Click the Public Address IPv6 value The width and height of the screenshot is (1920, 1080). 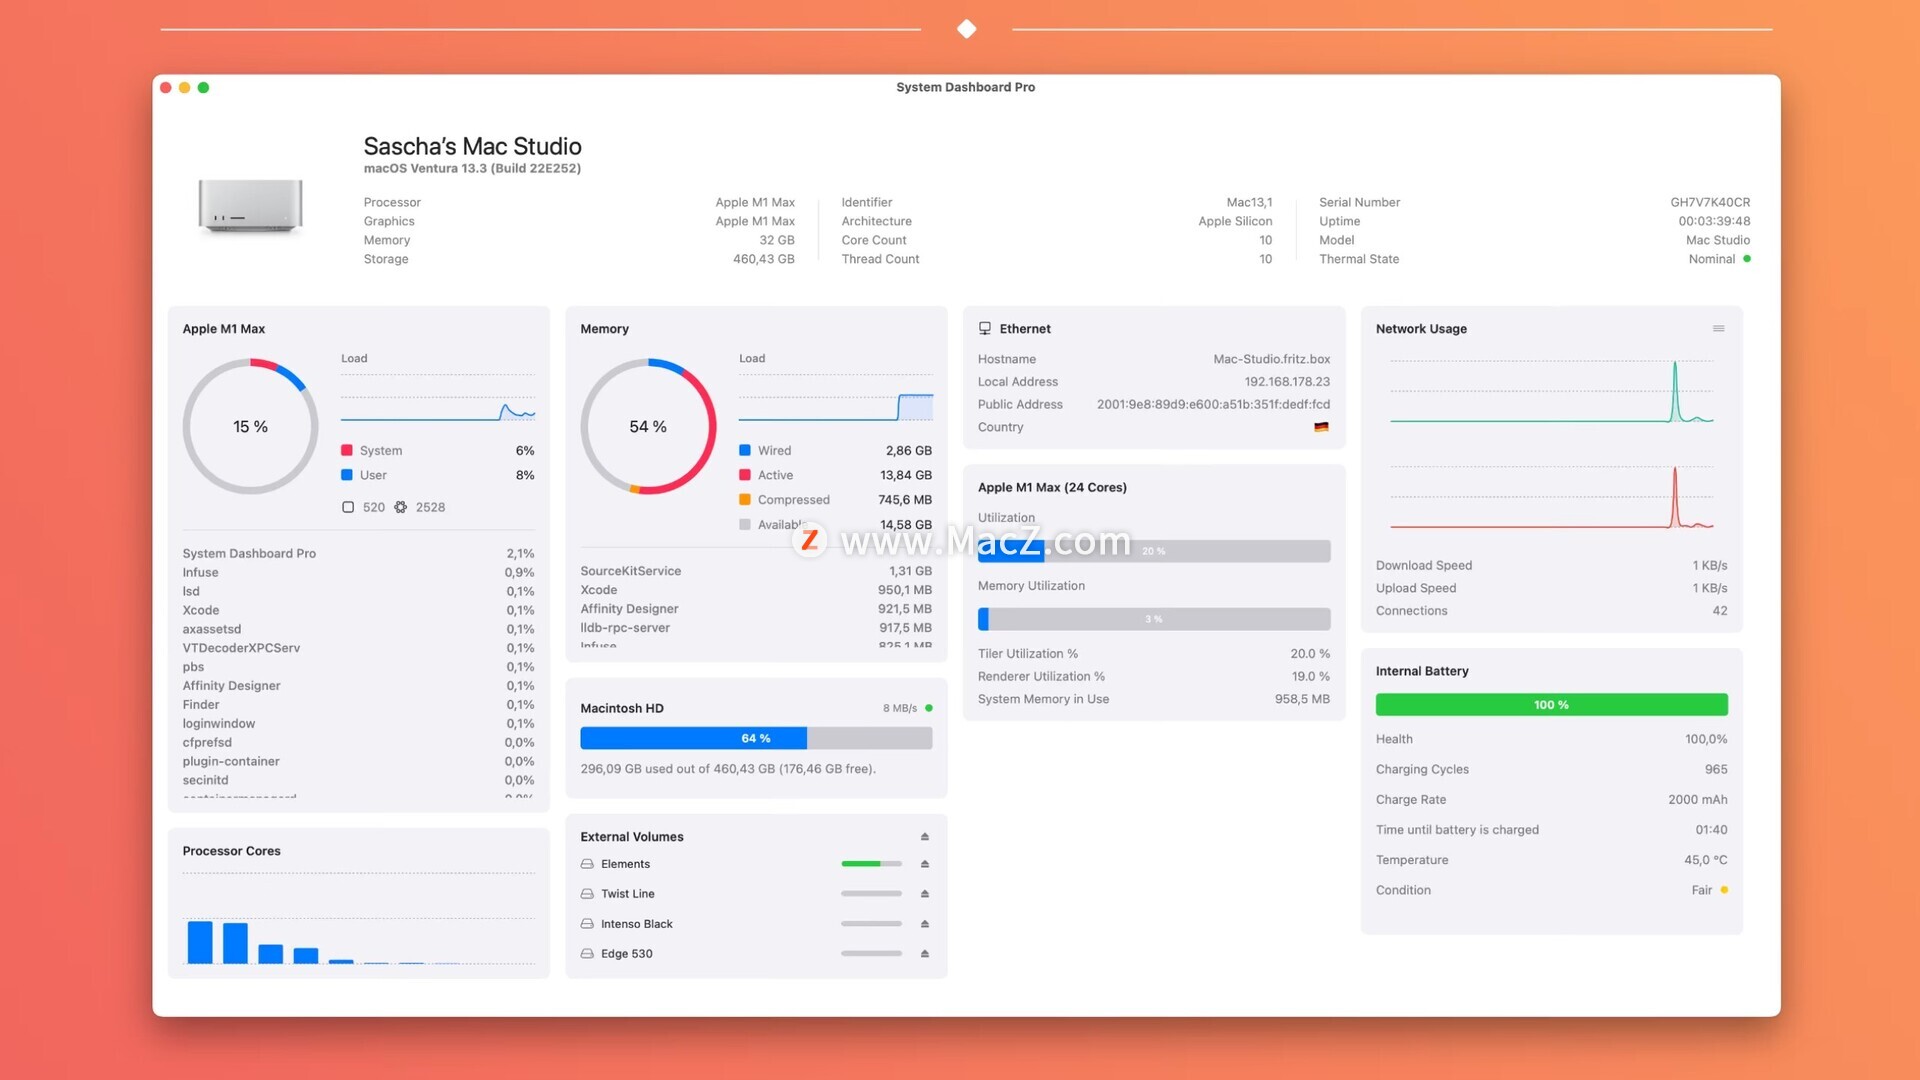click(1213, 405)
